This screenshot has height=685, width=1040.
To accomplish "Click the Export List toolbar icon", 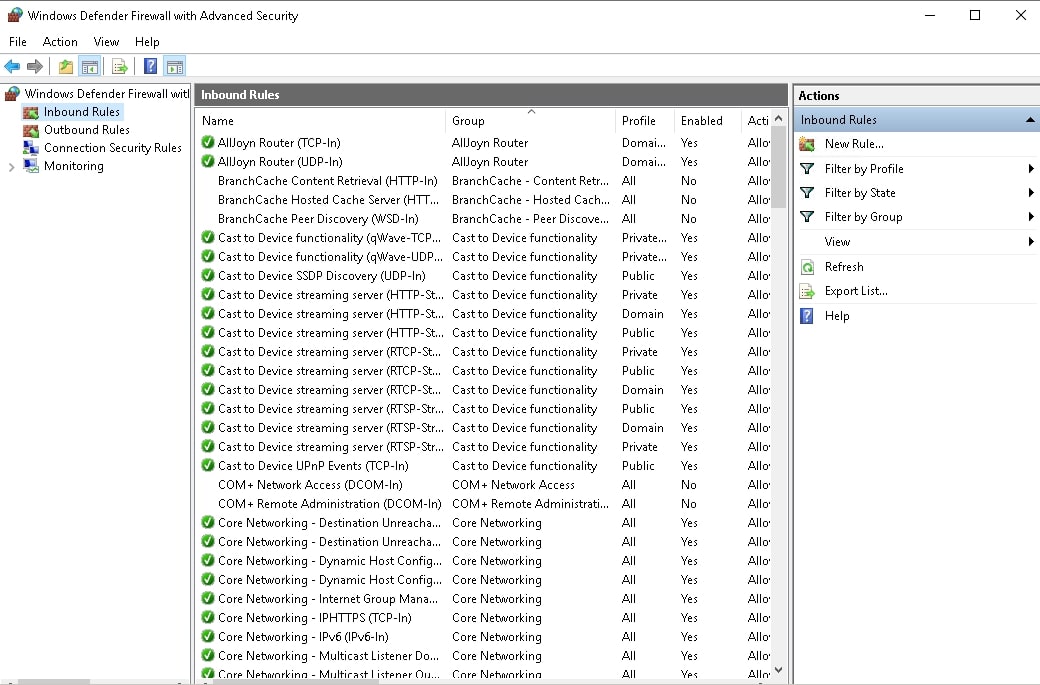I will click(x=119, y=66).
